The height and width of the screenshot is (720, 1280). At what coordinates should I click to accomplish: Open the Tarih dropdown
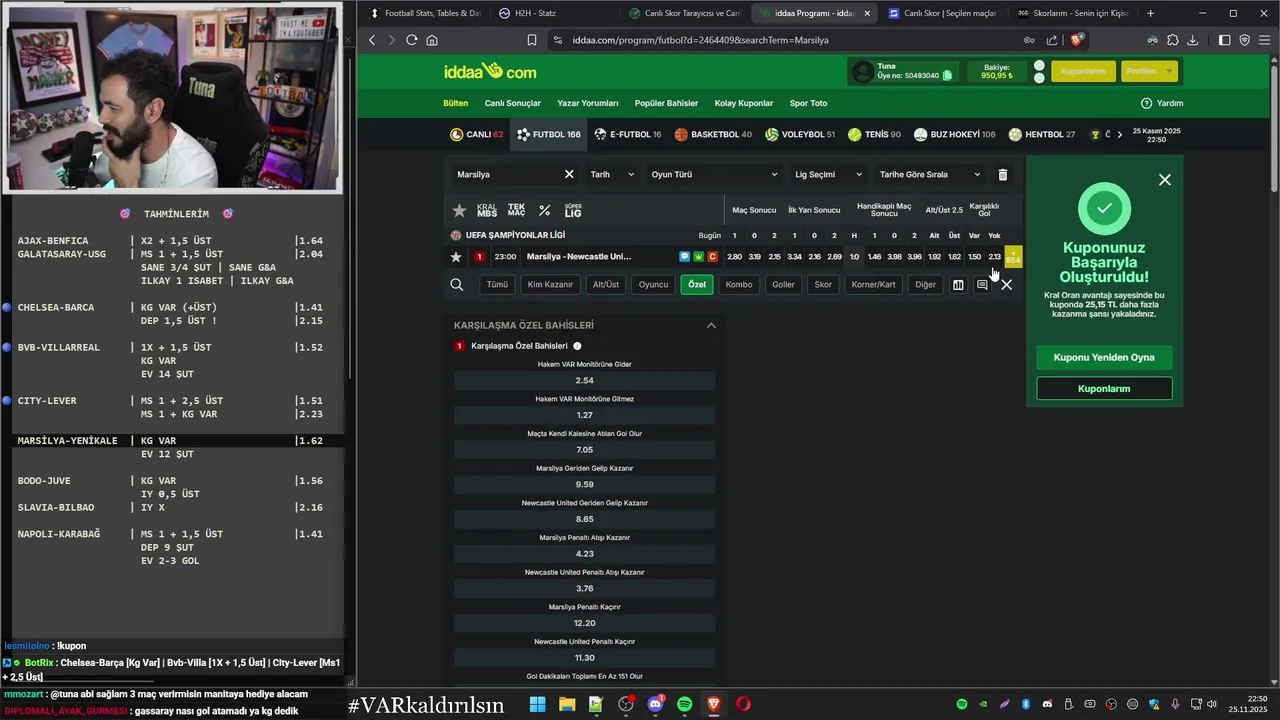[613, 174]
